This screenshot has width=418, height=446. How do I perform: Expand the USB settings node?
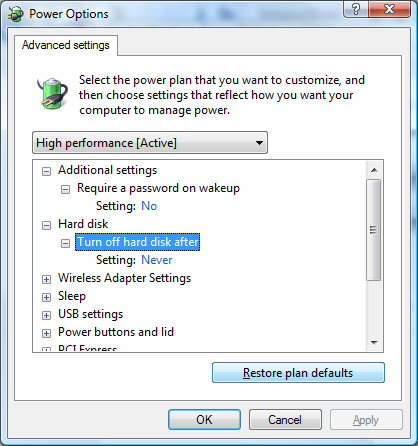[x=46, y=315]
